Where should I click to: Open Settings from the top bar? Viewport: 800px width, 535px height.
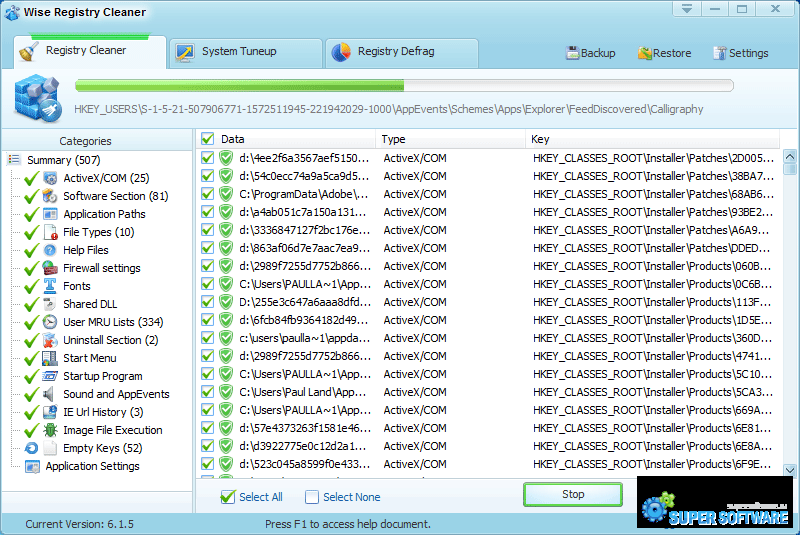741,53
